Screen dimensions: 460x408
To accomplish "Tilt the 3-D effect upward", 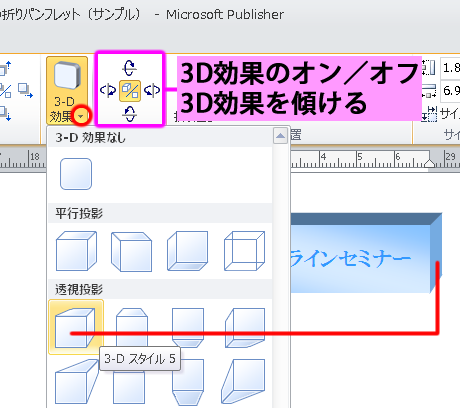I will click(130, 68).
